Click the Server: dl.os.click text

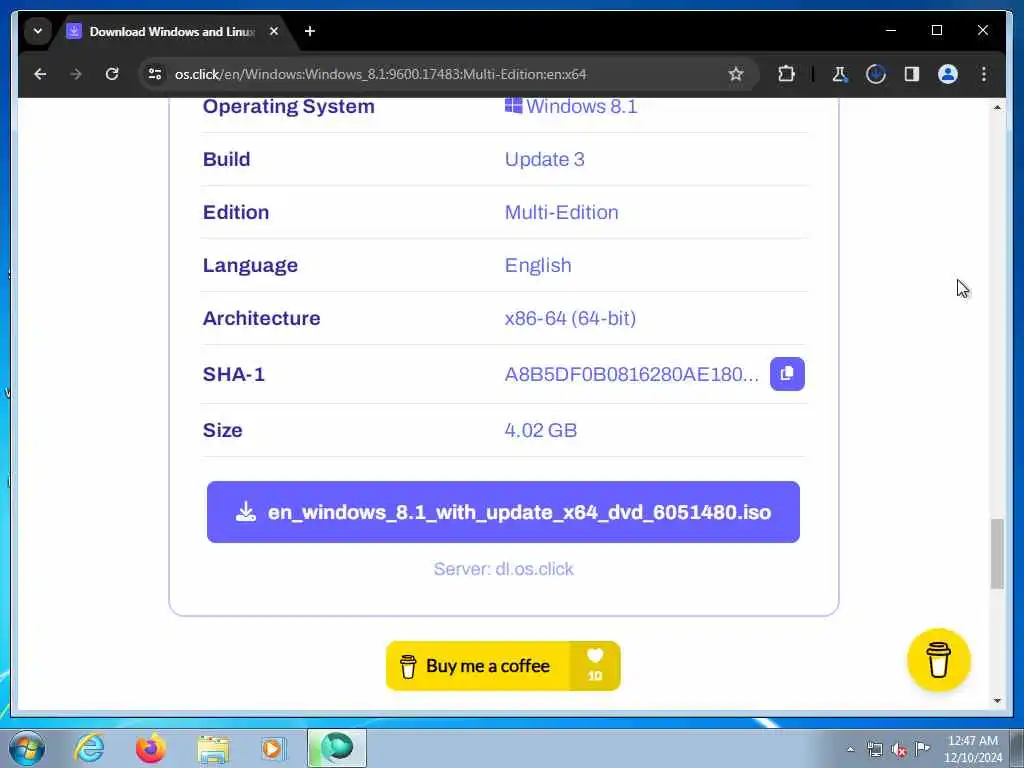[x=504, y=569]
